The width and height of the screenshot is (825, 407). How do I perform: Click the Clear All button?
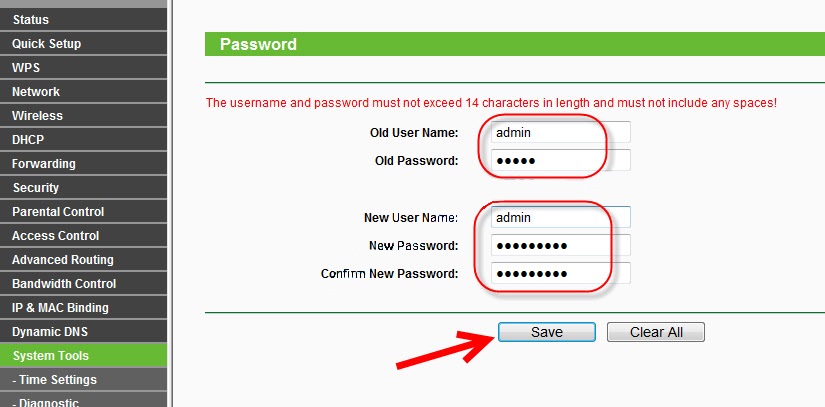pos(655,332)
